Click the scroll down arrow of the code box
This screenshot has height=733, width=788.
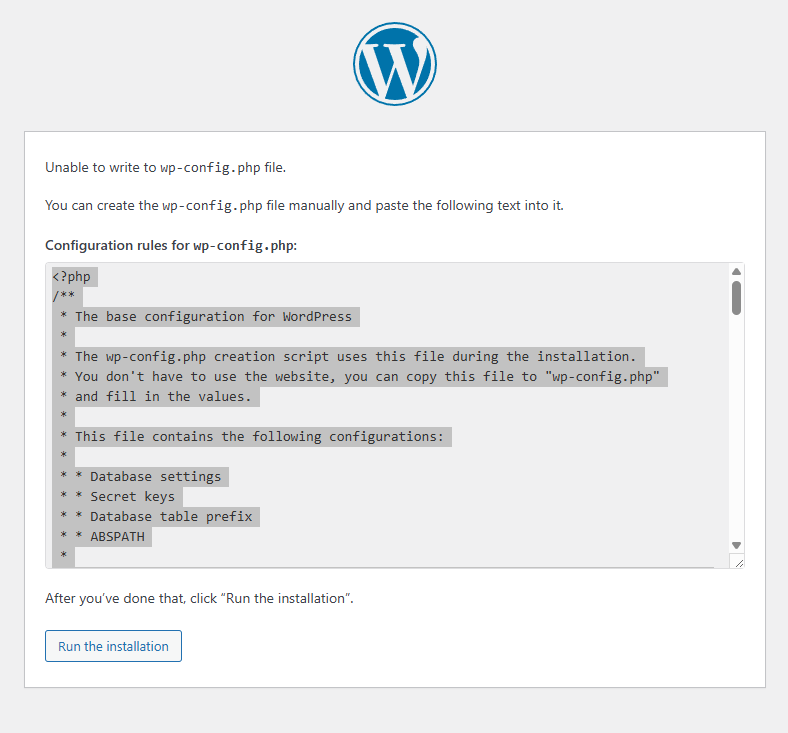(736, 545)
